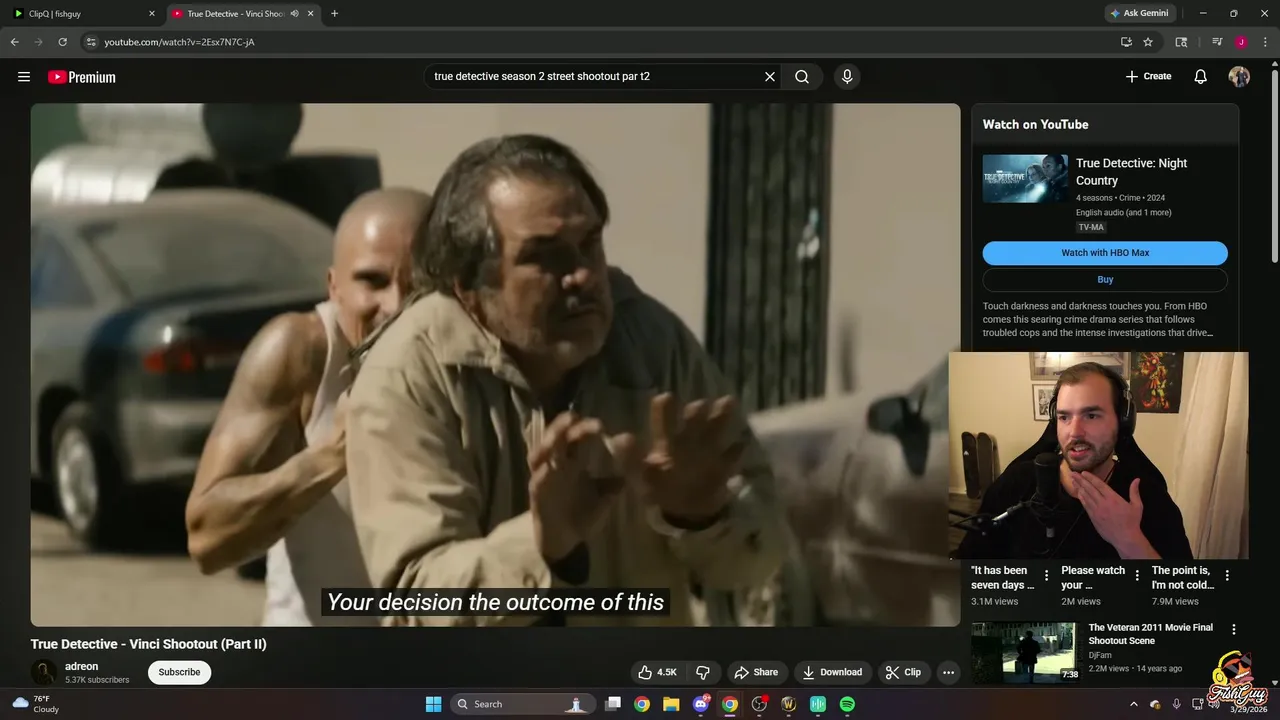Open options for "It has been seven days" video
1280x720 pixels.
pyautogui.click(x=1046, y=575)
